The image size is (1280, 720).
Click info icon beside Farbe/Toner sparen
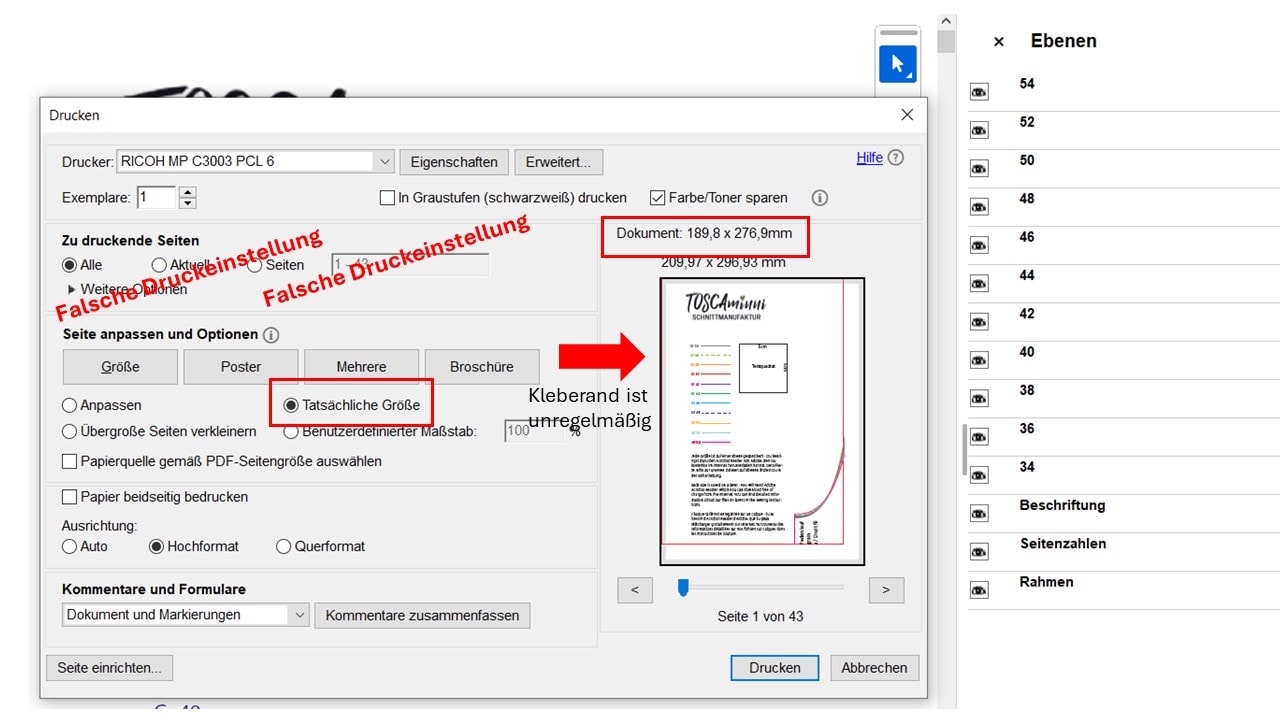[820, 198]
